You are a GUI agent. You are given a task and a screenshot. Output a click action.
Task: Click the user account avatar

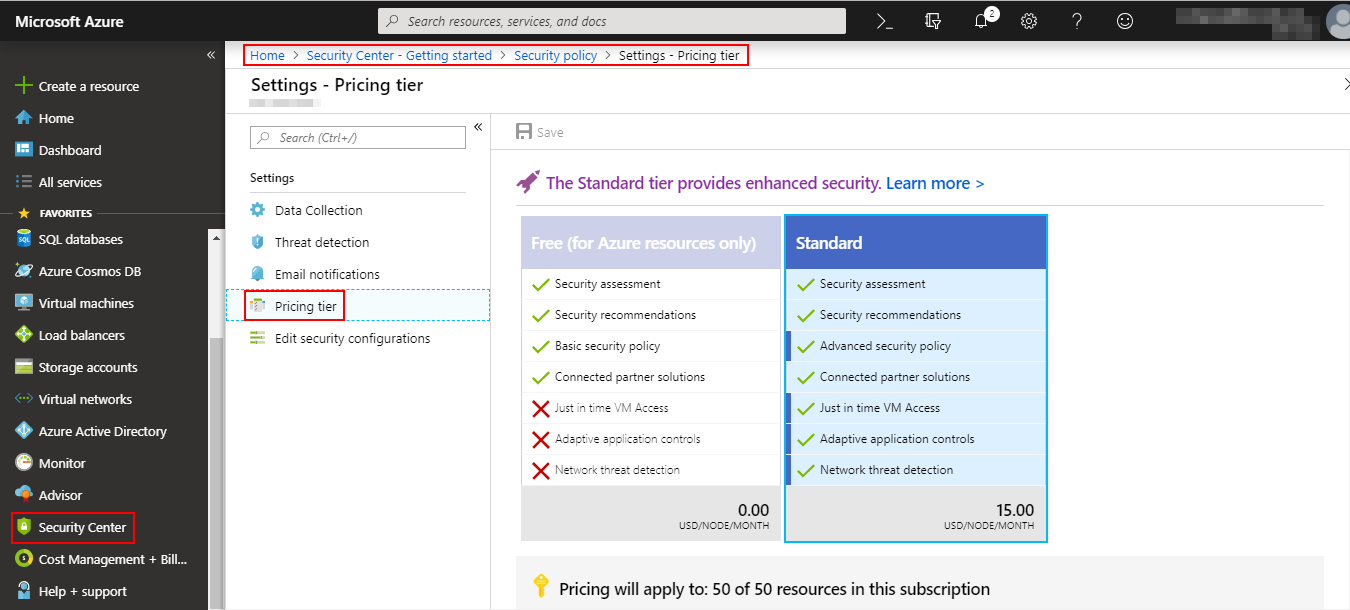tap(1339, 20)
